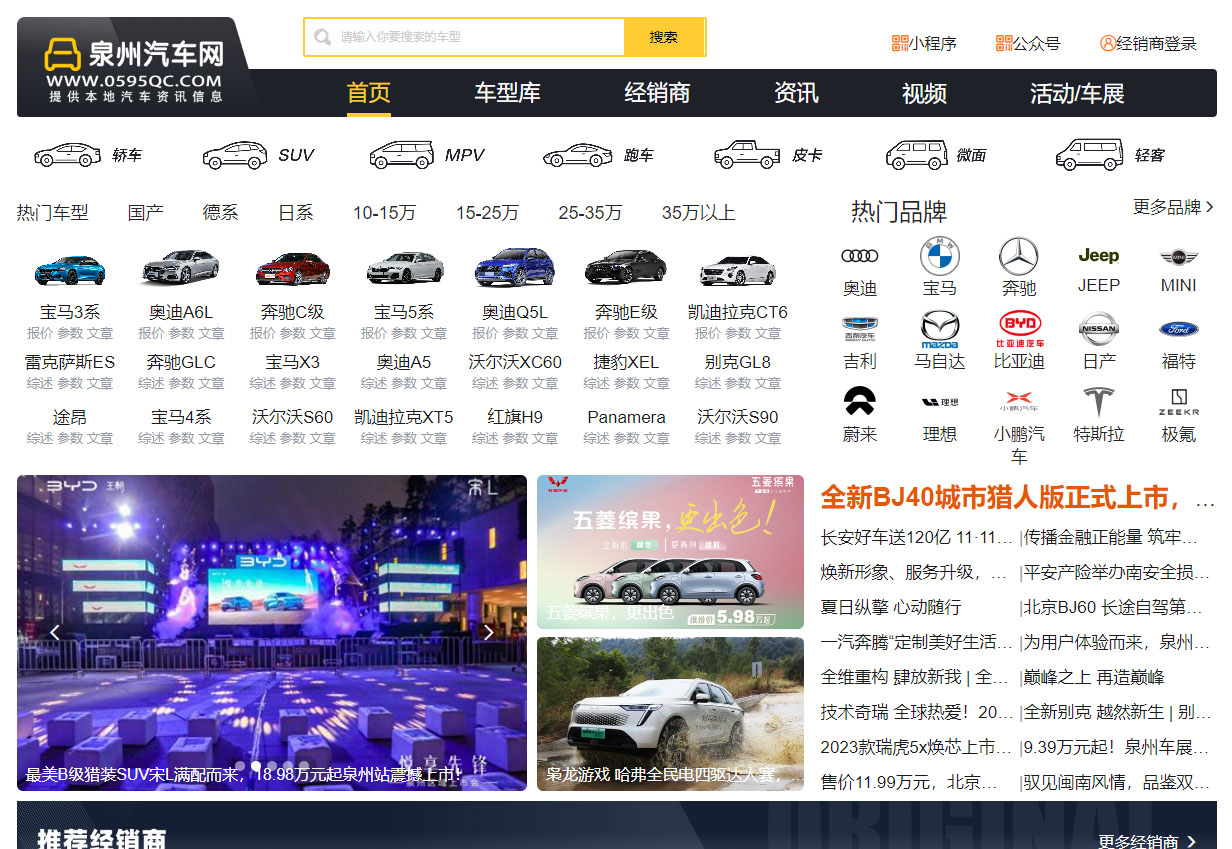The height and width of the screenshot is (849, 1232).
Task: Open the 宝马 BMW brand logo
Action: [x=940, y=257]
